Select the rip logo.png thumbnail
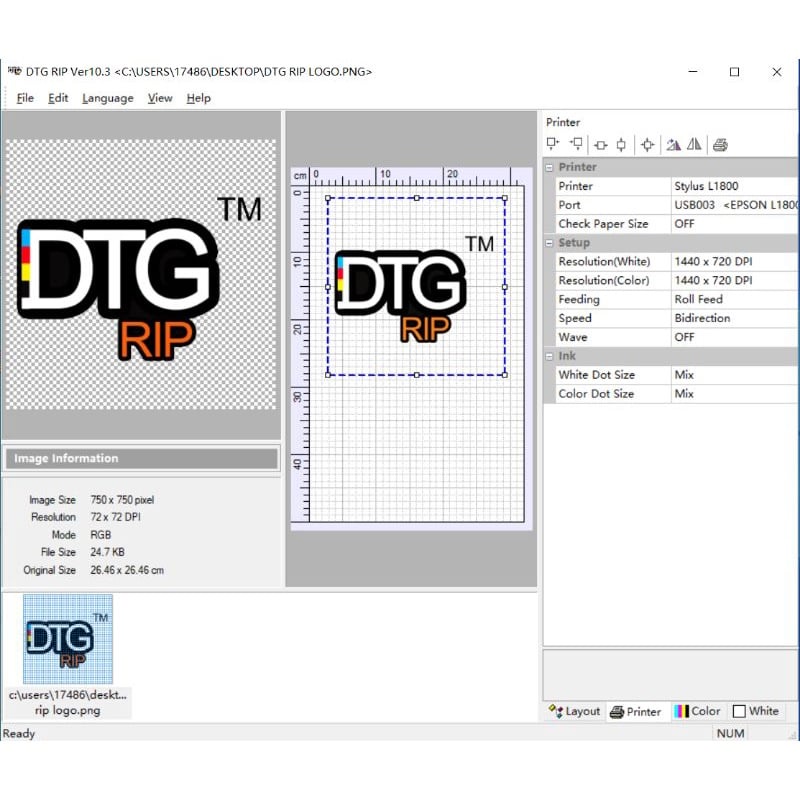800x800 pixels. tap(68, 640)
